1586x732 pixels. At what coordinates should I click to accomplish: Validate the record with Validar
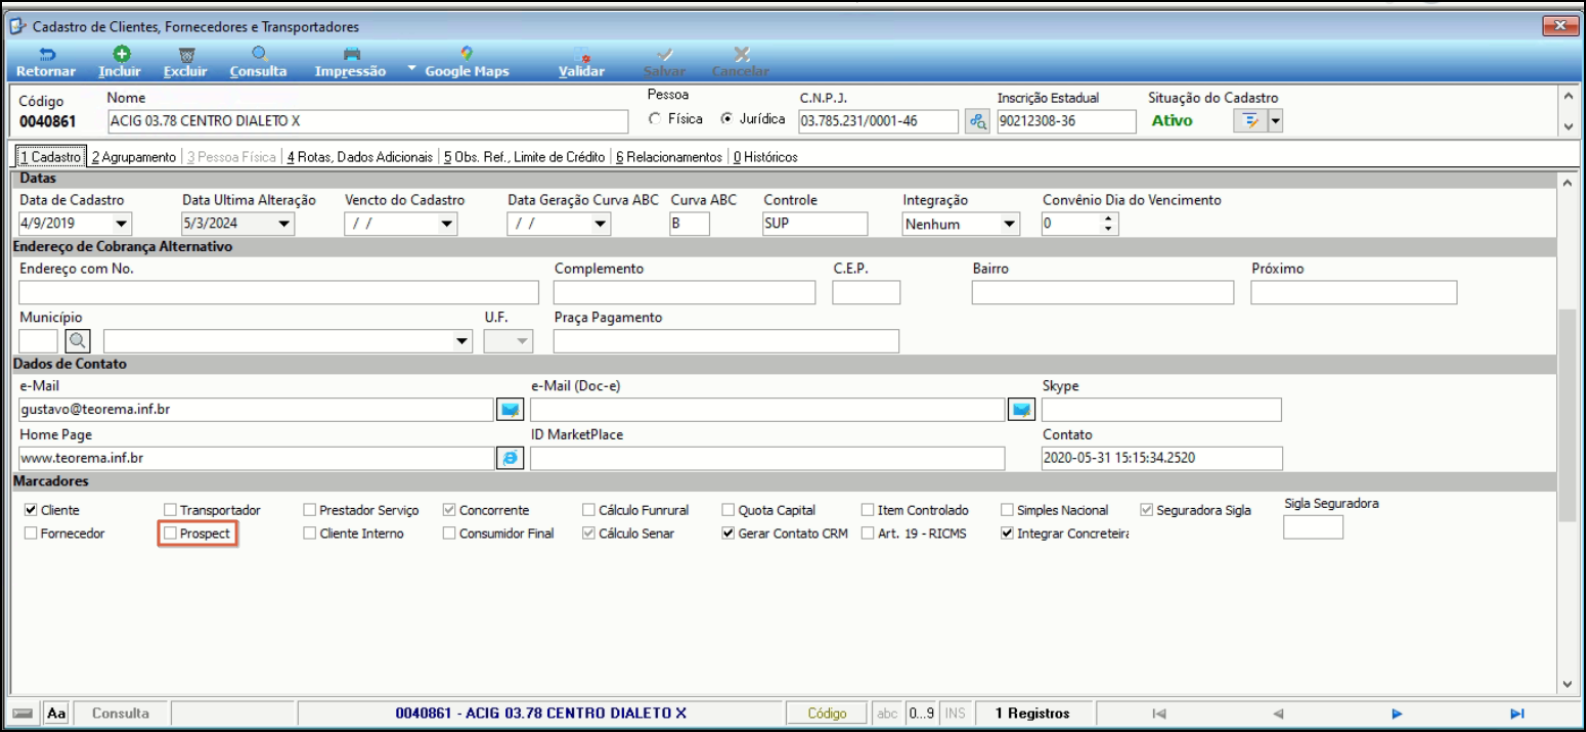pos(582,62)
